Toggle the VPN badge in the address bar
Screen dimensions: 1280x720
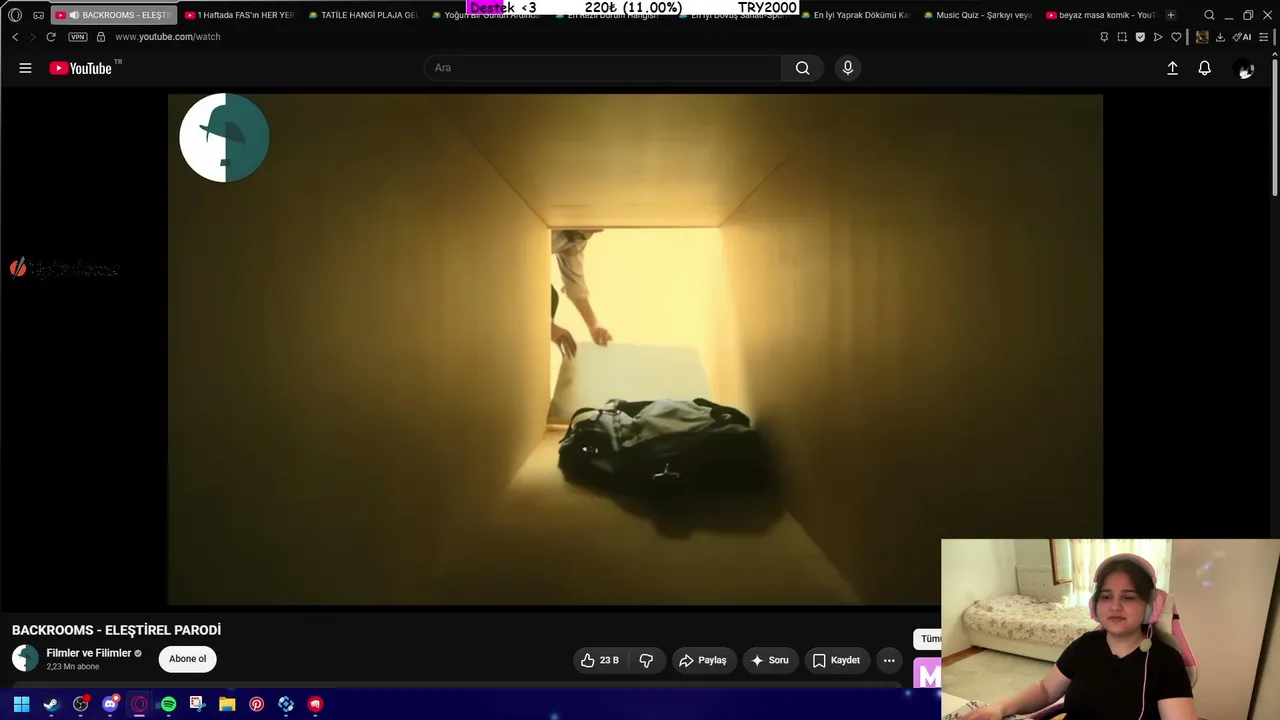tap(78, 37)
